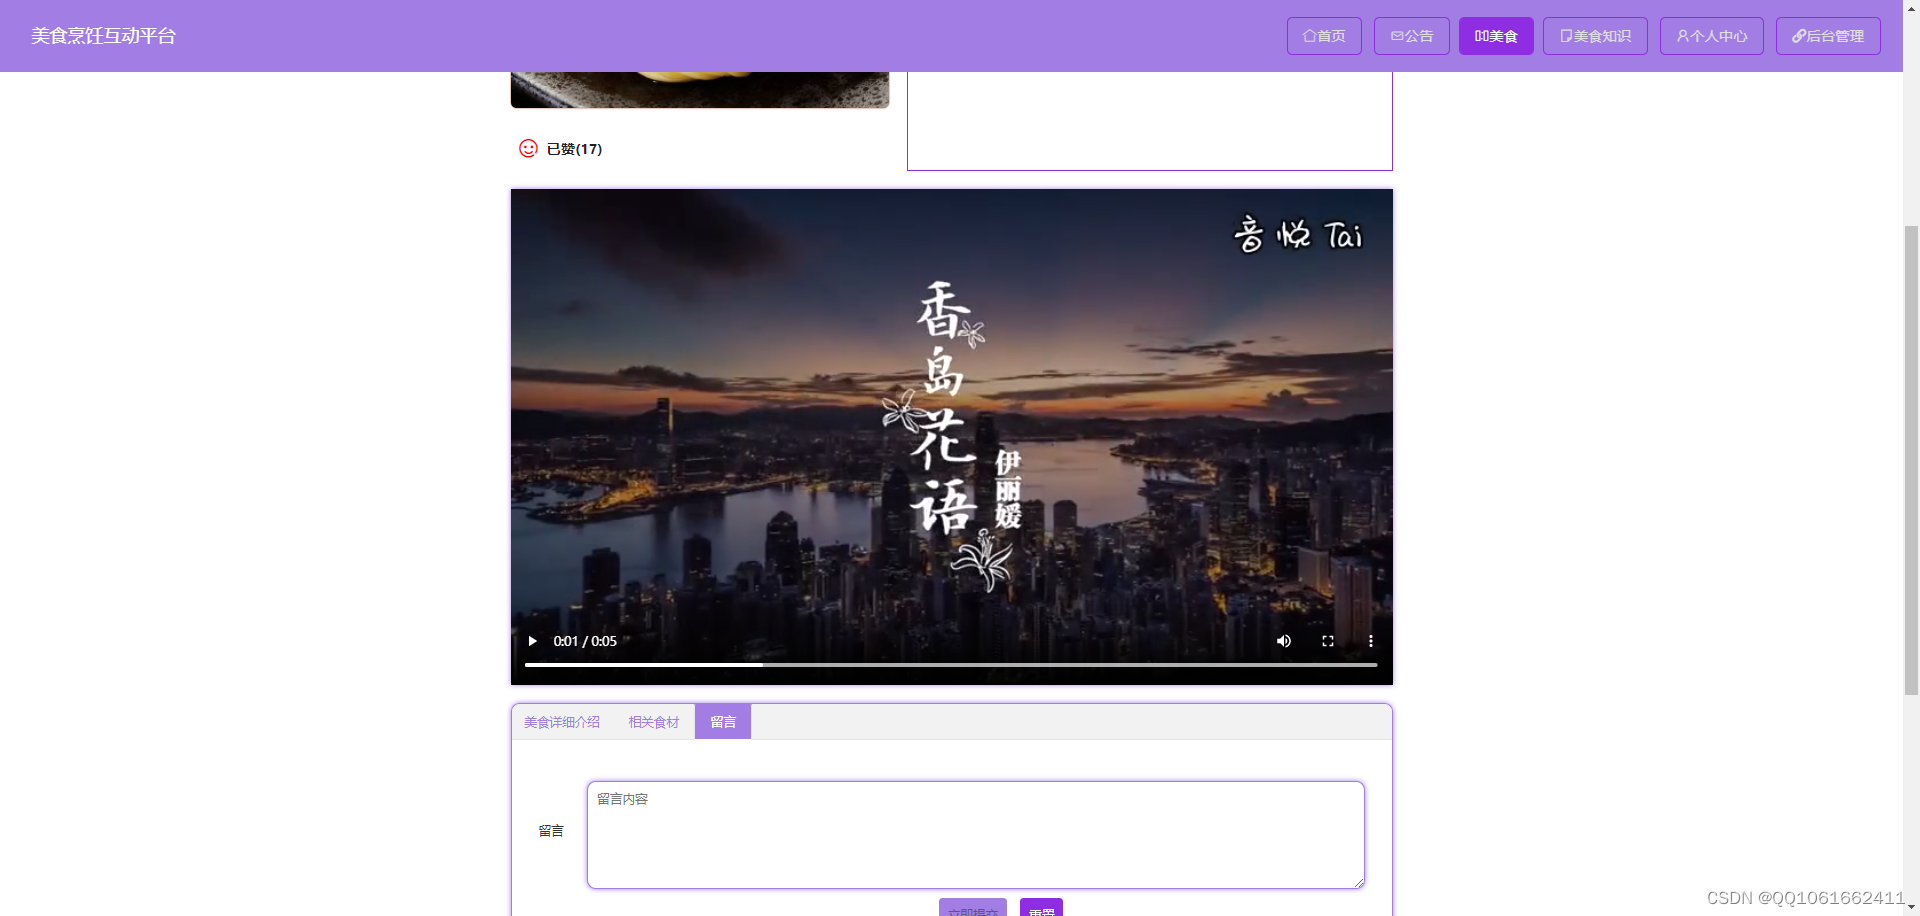Click the link icon on 后台管理 button
Viewport: 1920px width, 916px height.
(1797, 36)
